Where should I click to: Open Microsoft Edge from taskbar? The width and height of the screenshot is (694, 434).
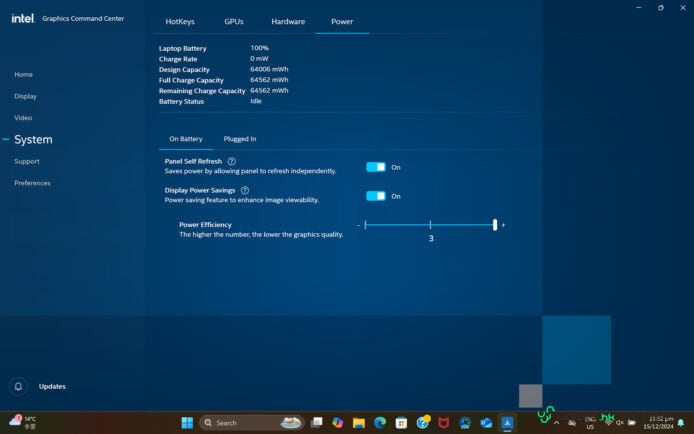(380, 423)
